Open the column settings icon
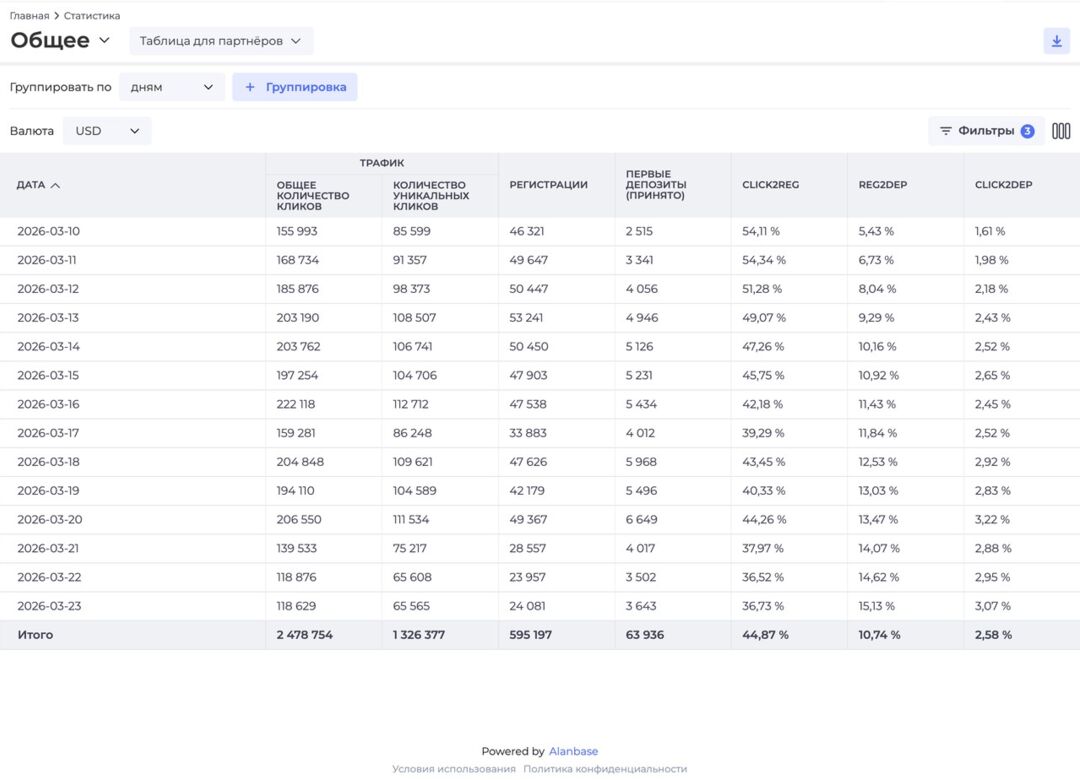This screenshot has width=1080, height=780. point(1061,131)
